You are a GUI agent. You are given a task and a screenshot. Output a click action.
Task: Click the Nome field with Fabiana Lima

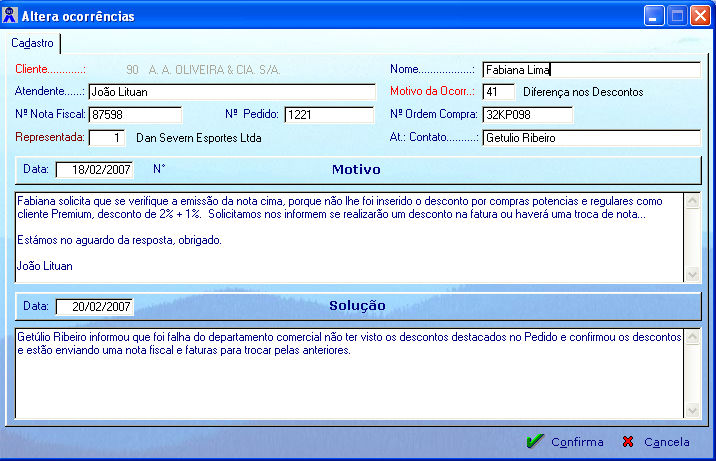[590, 70]
